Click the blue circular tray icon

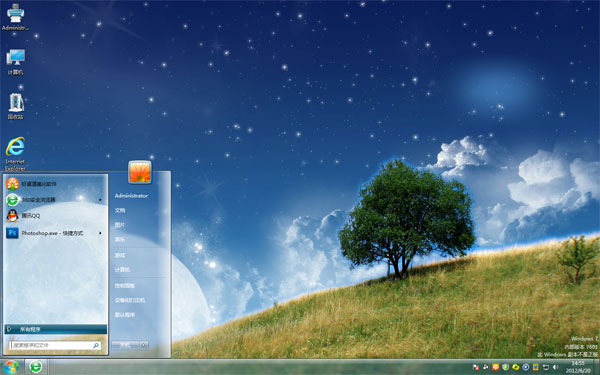(x=526, y=367)
